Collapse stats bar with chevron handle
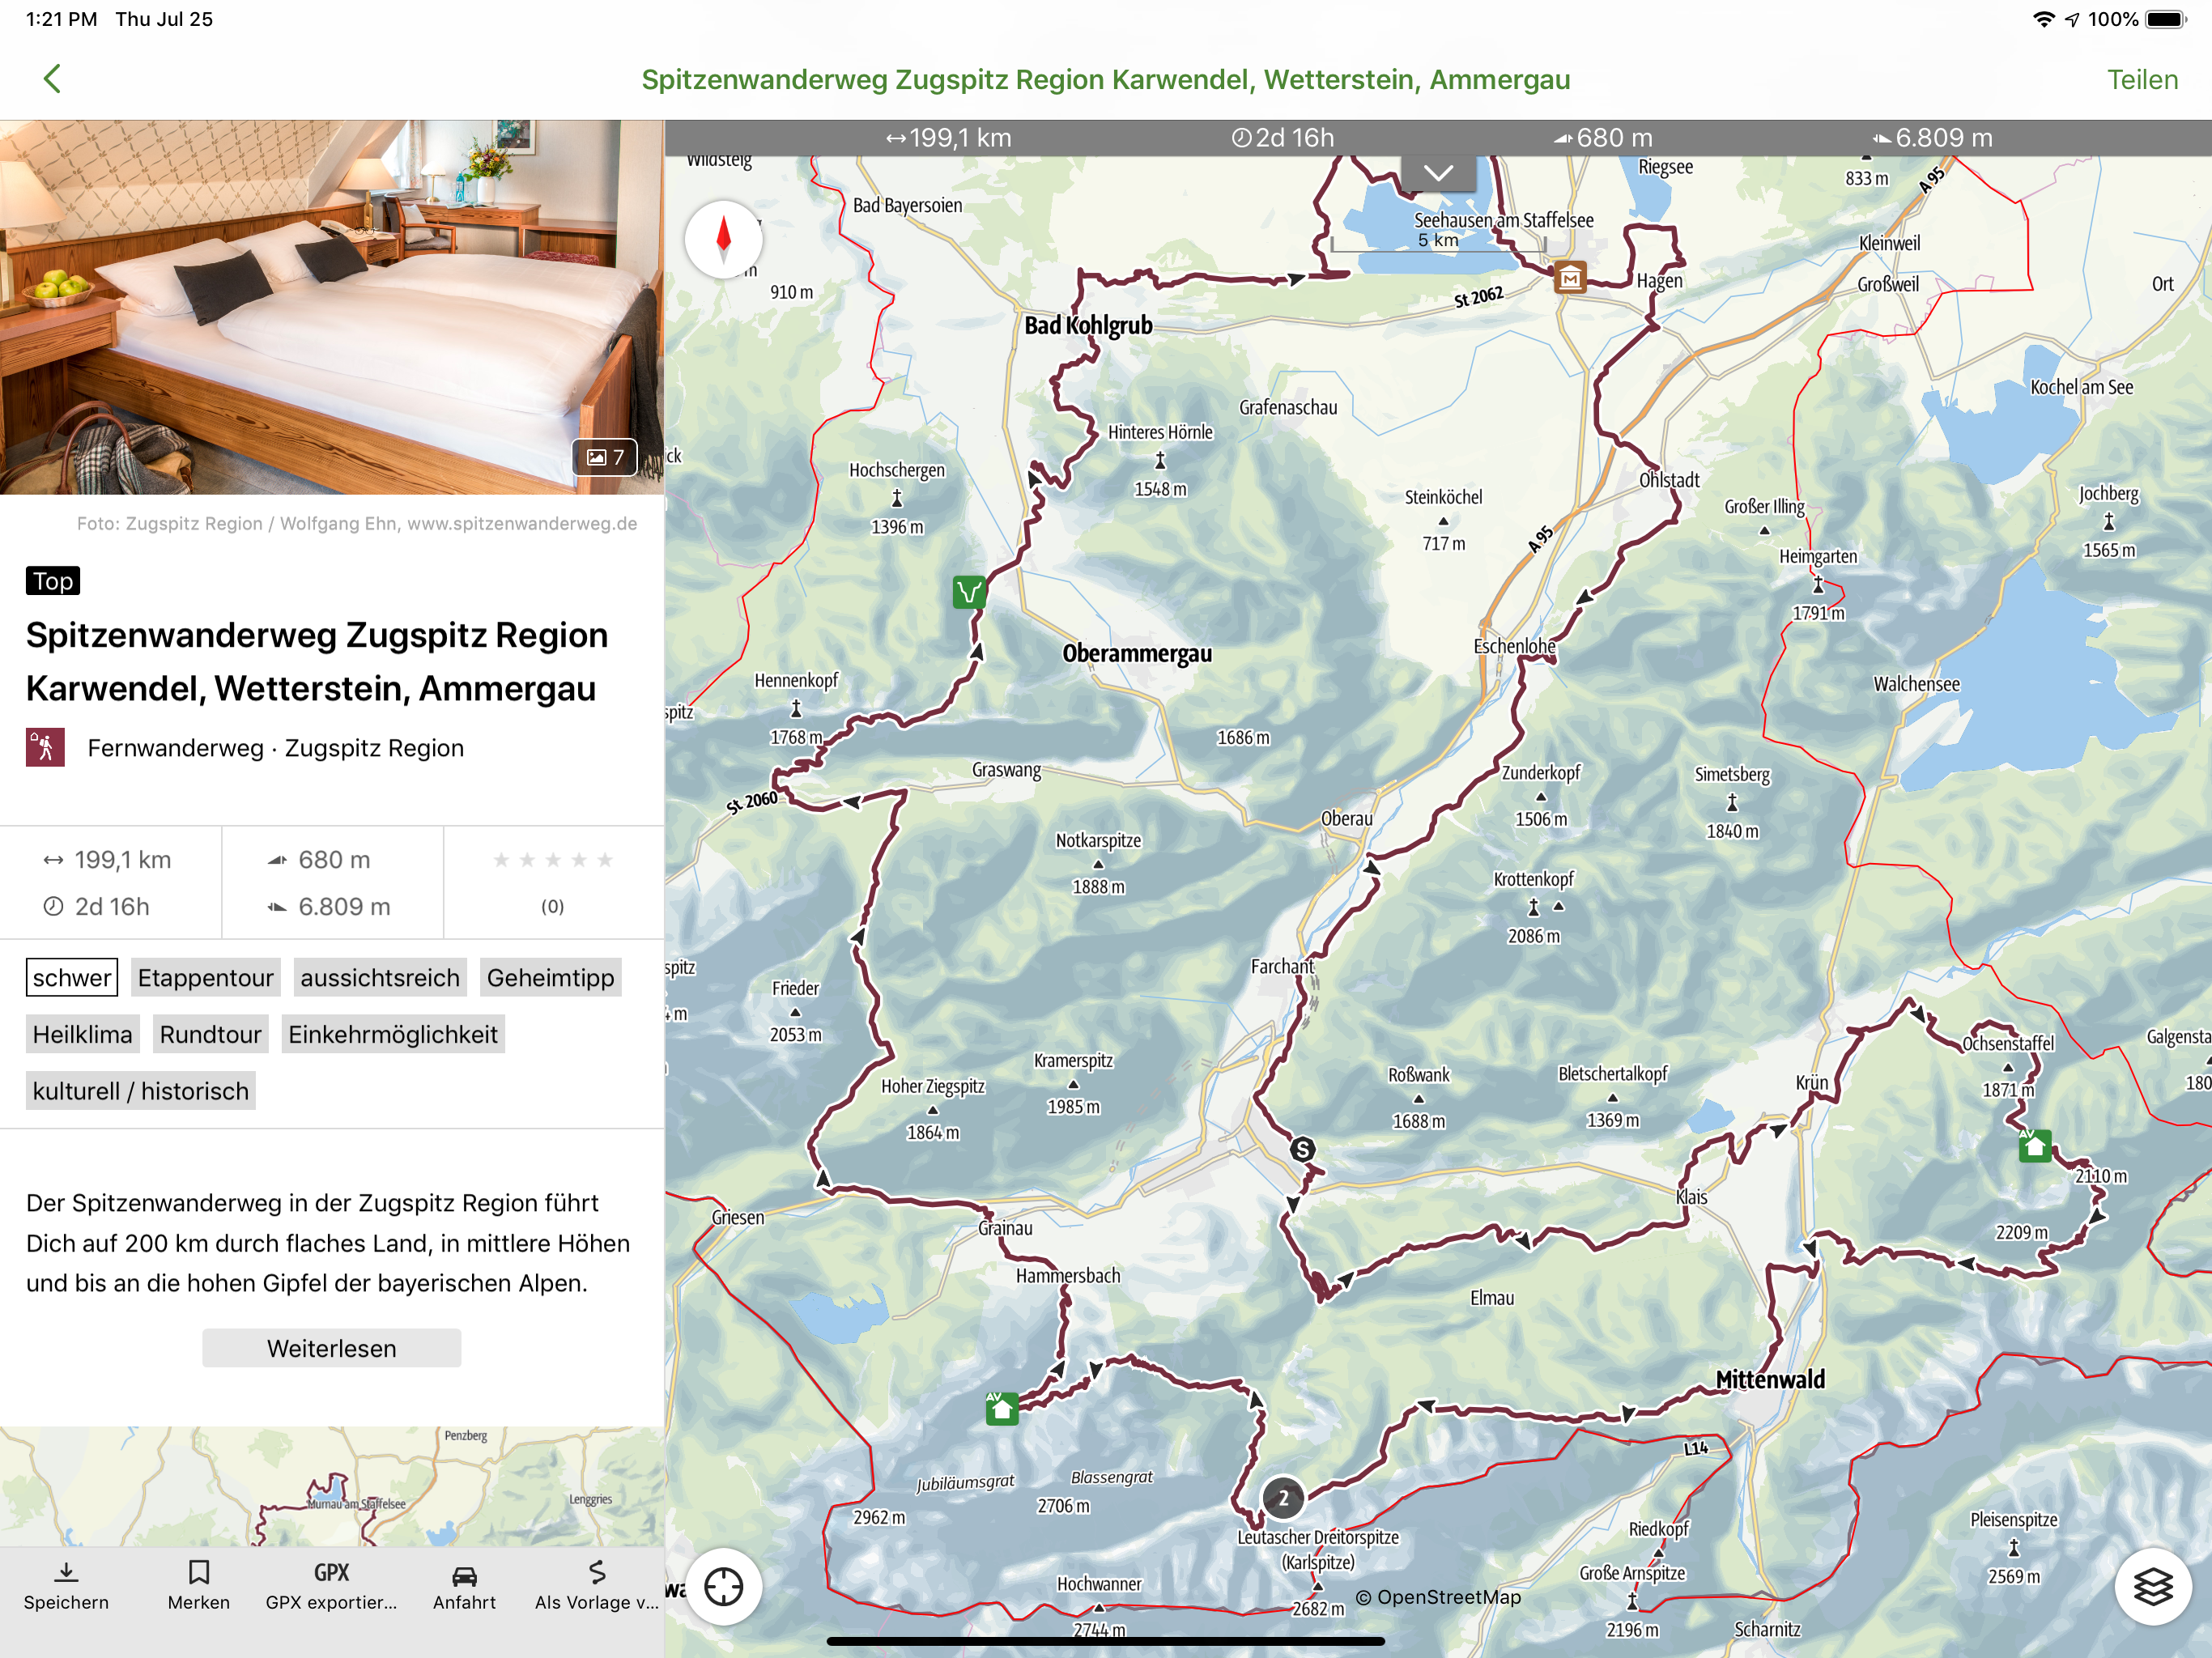Screen dimensions: 2212x1658 [1438, 173]
